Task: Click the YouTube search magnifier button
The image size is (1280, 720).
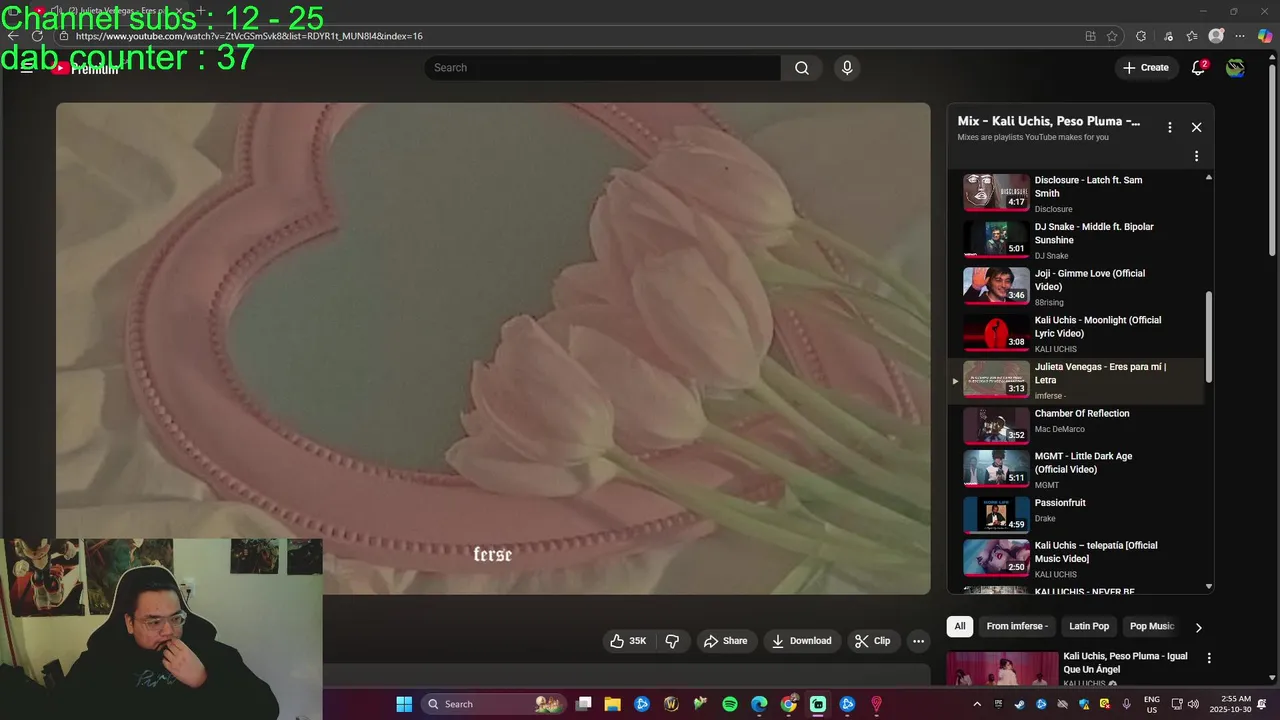Action: click(802, 68)
